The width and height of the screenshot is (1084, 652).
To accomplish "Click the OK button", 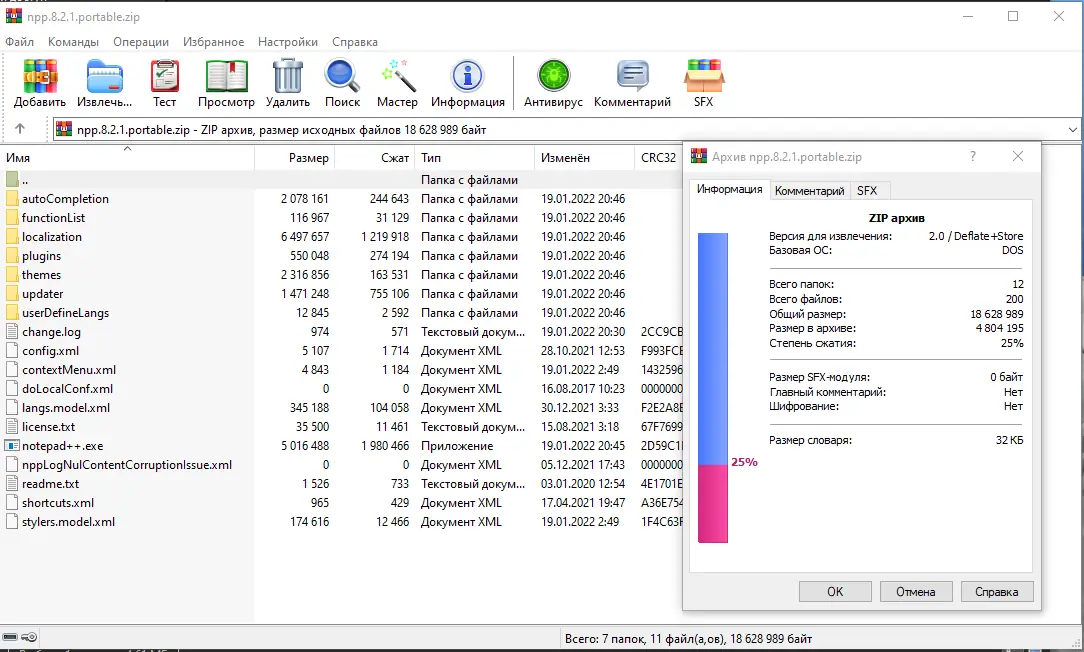I will 835,592.
